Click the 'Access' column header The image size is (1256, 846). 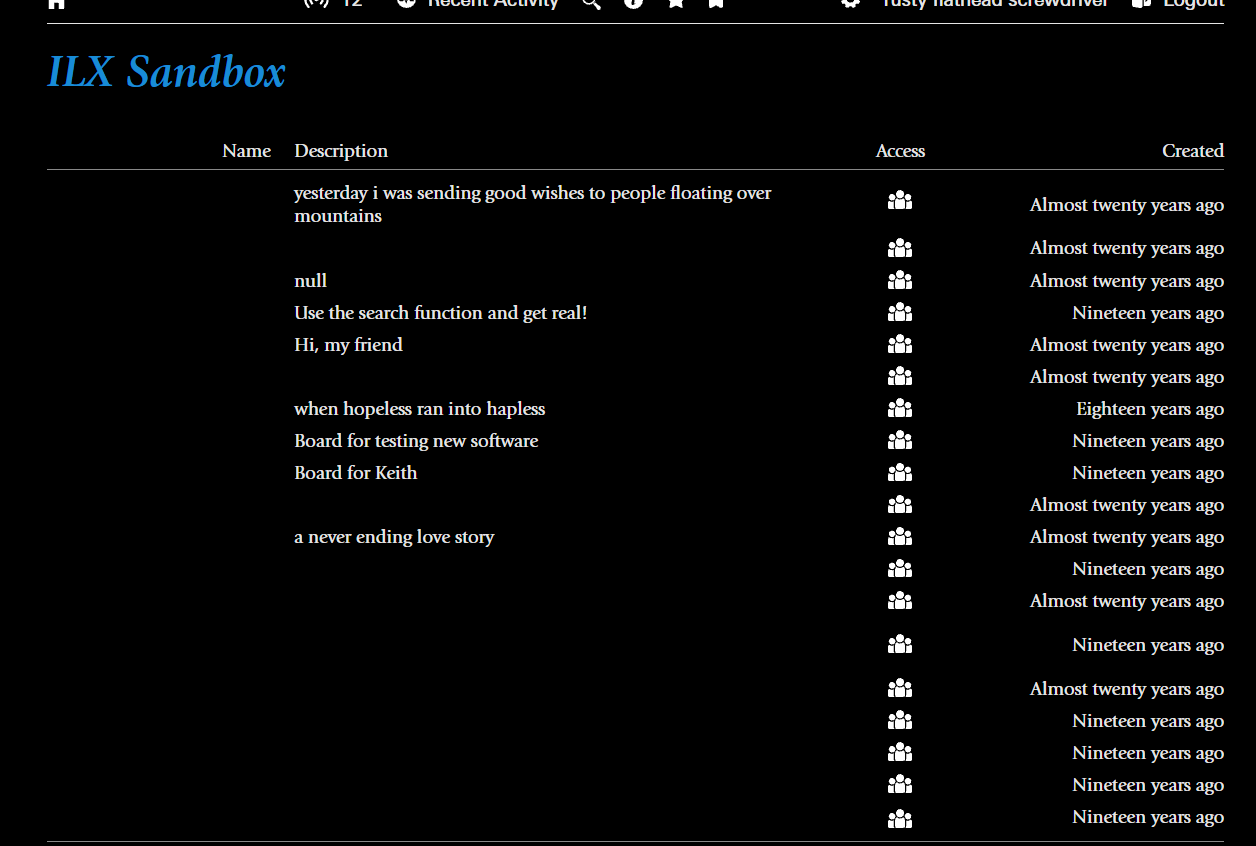tap(900, 151)
